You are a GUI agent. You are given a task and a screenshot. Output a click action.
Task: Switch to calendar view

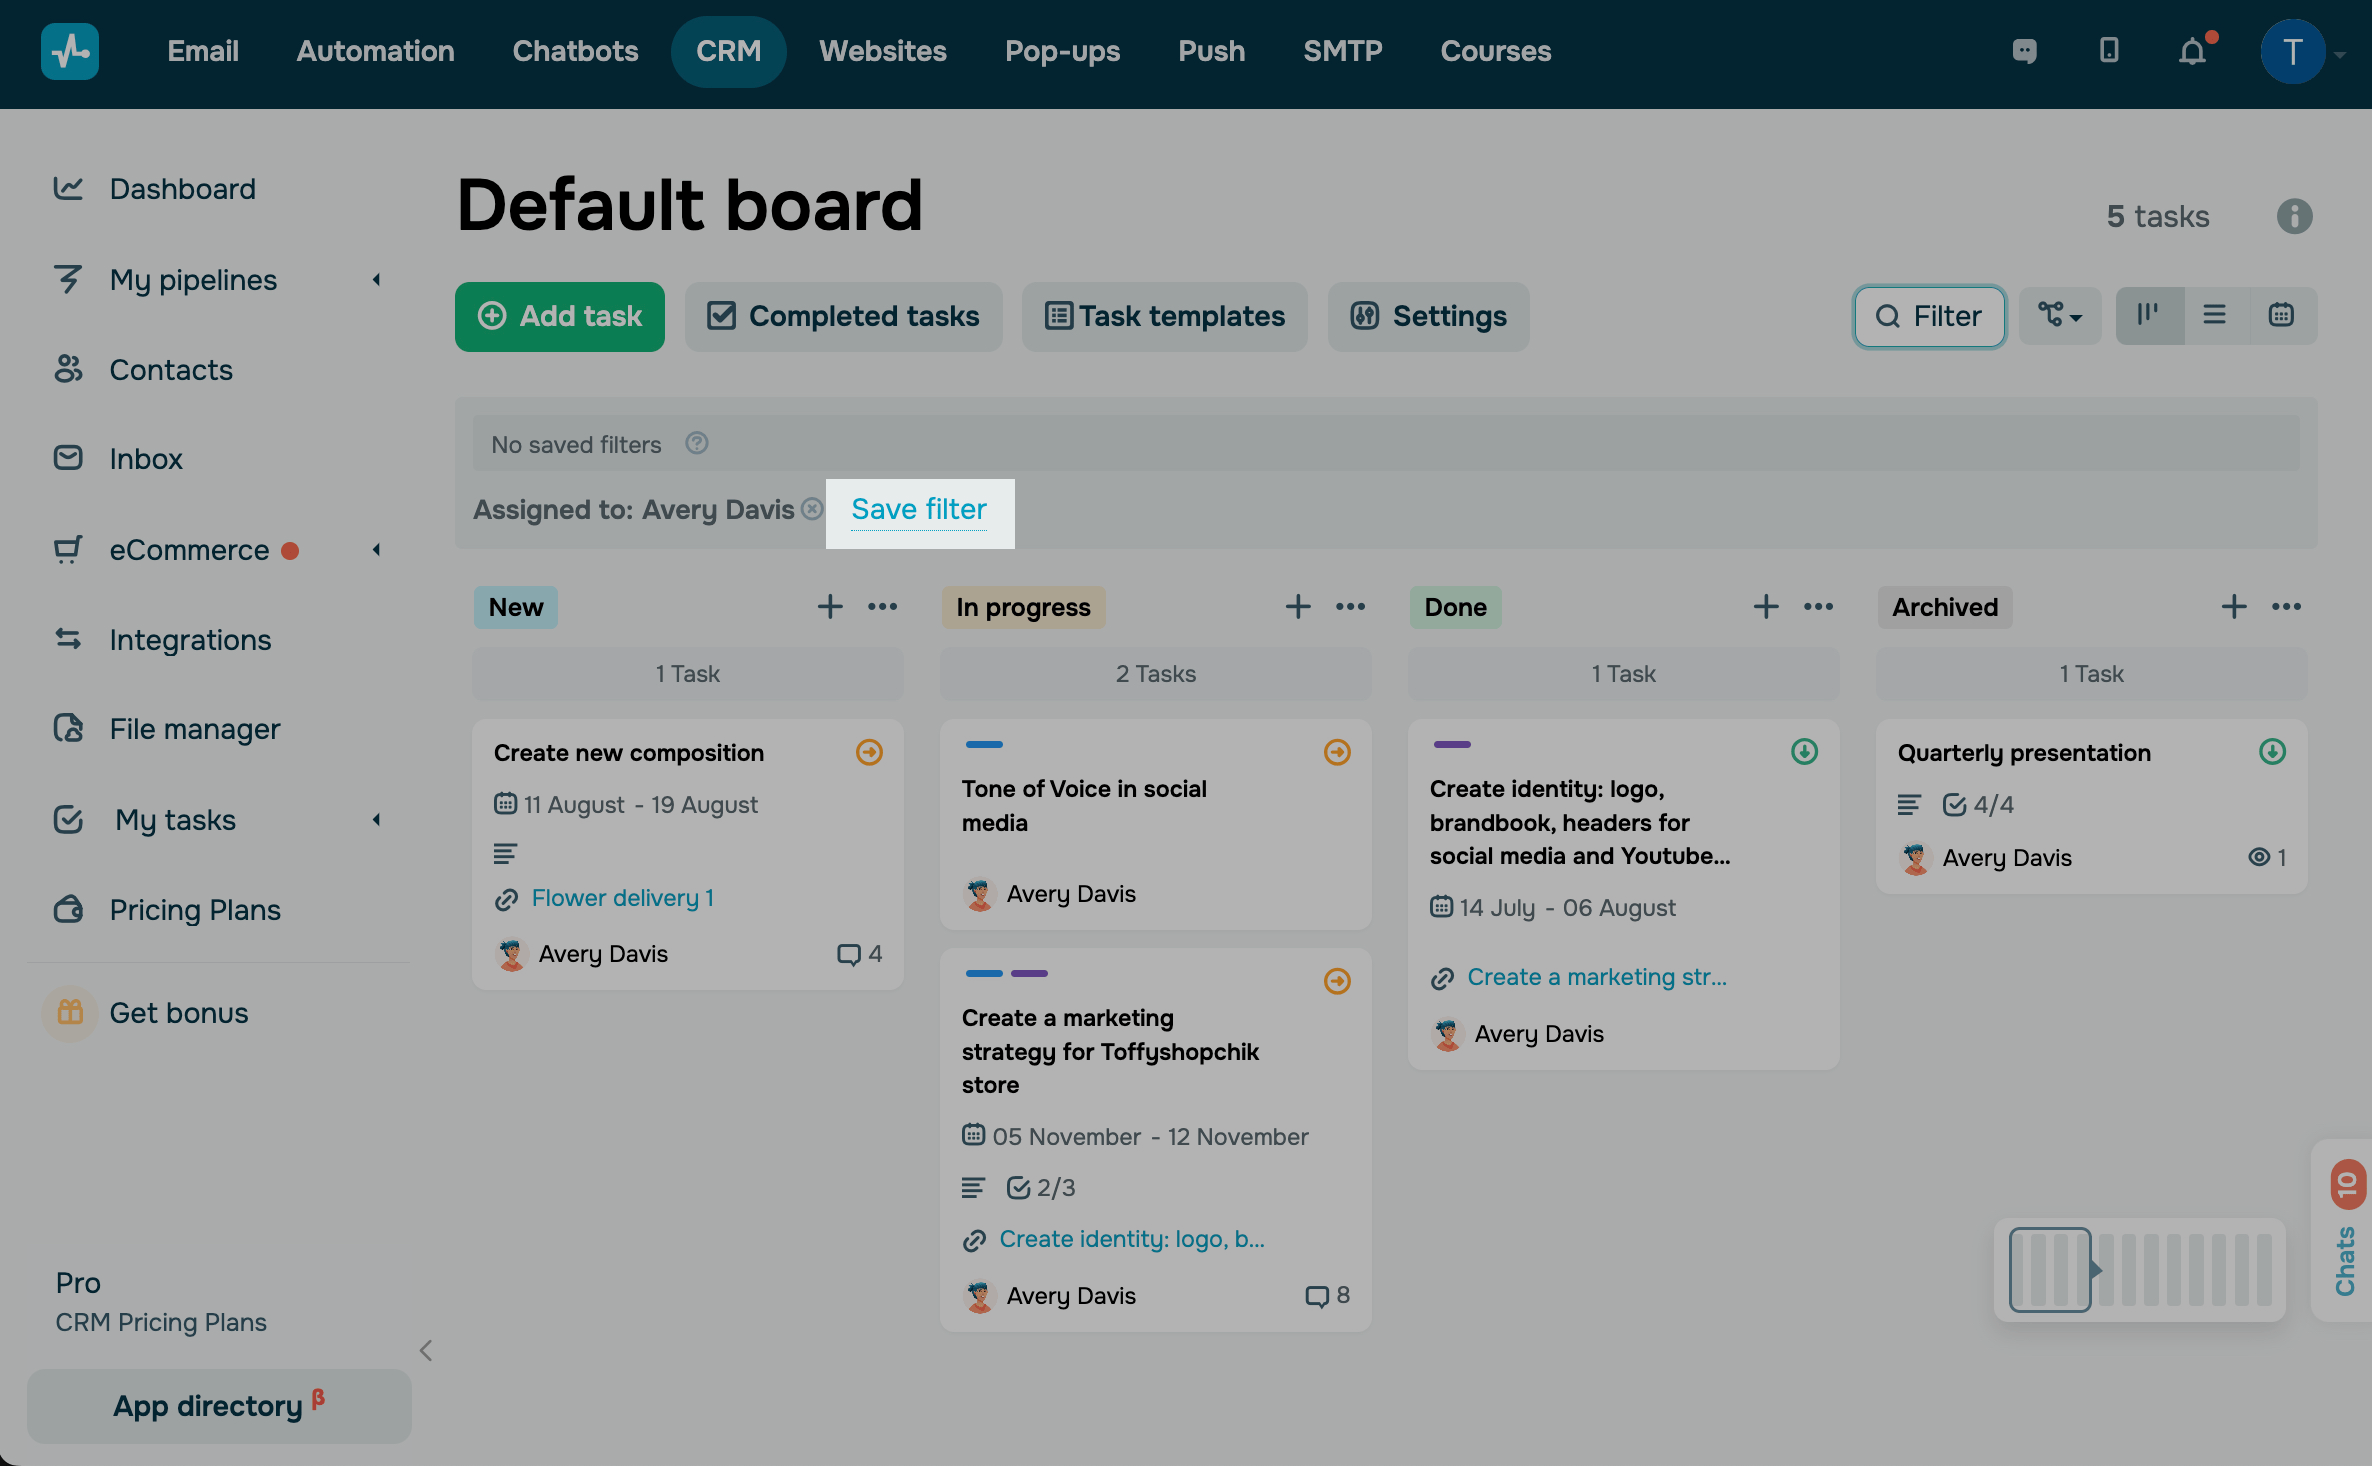click(2281, 316)
